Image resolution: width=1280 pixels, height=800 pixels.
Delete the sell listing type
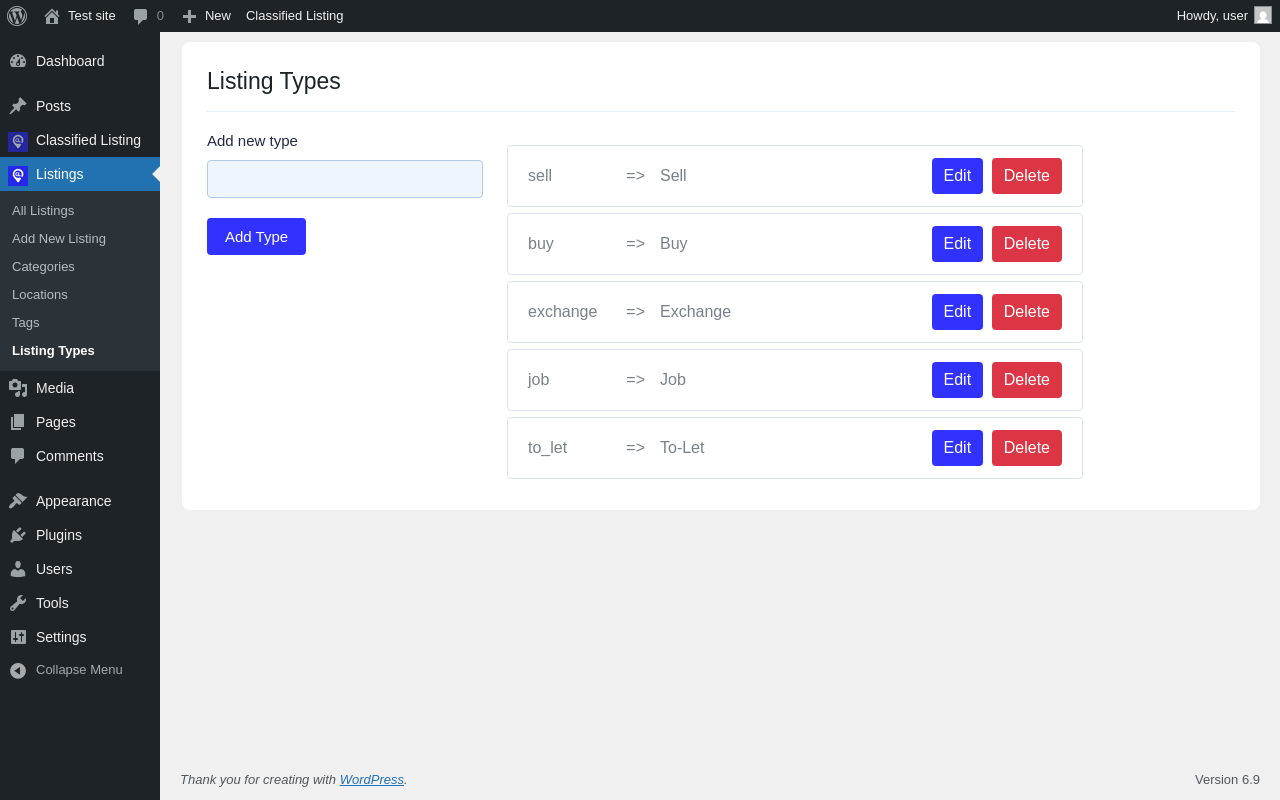1026,176
